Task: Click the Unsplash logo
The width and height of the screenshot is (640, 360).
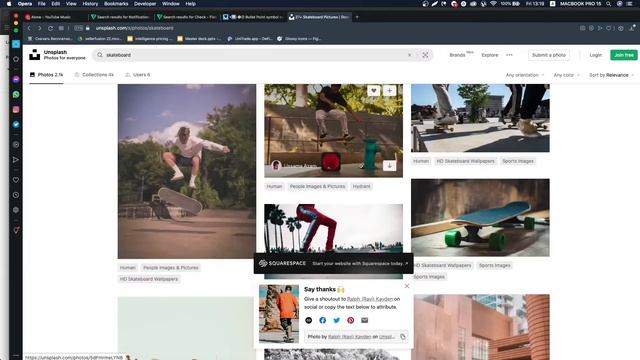Action: coord(35,55)
